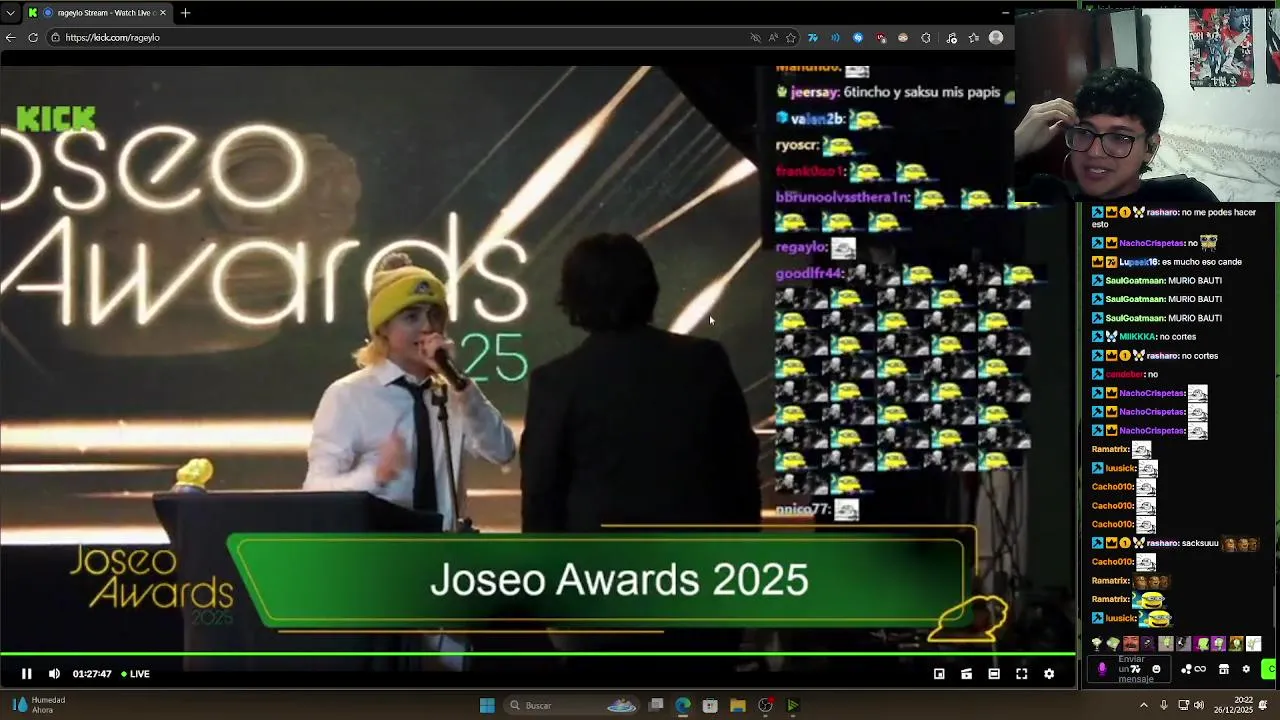
Task: Expand the tab list dropdown arrow
Action: pyautogui.click(x=10, y=13)
